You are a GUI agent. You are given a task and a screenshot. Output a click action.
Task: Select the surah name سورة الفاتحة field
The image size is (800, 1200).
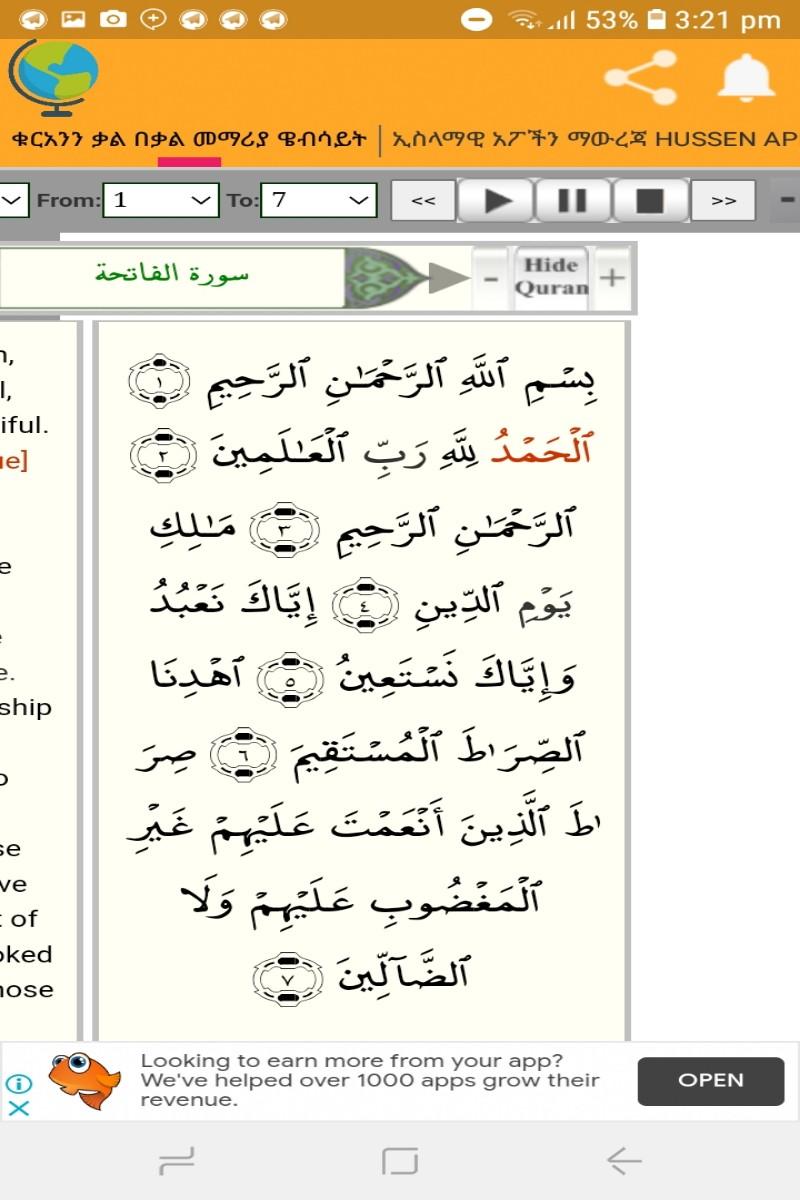[x=172, y=277]
